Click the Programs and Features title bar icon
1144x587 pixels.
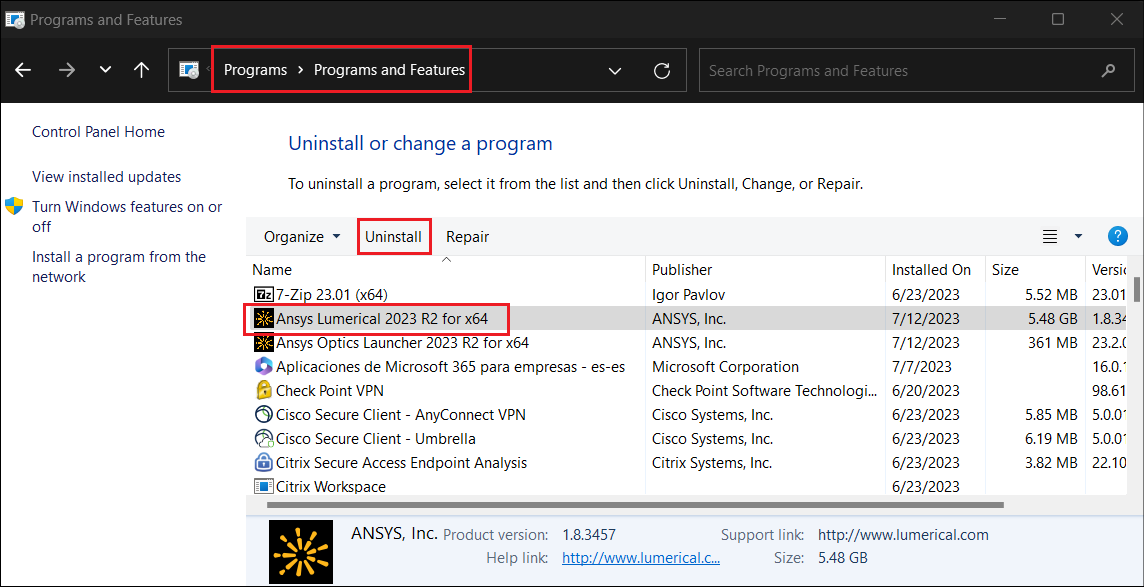[x=15, y=19]
